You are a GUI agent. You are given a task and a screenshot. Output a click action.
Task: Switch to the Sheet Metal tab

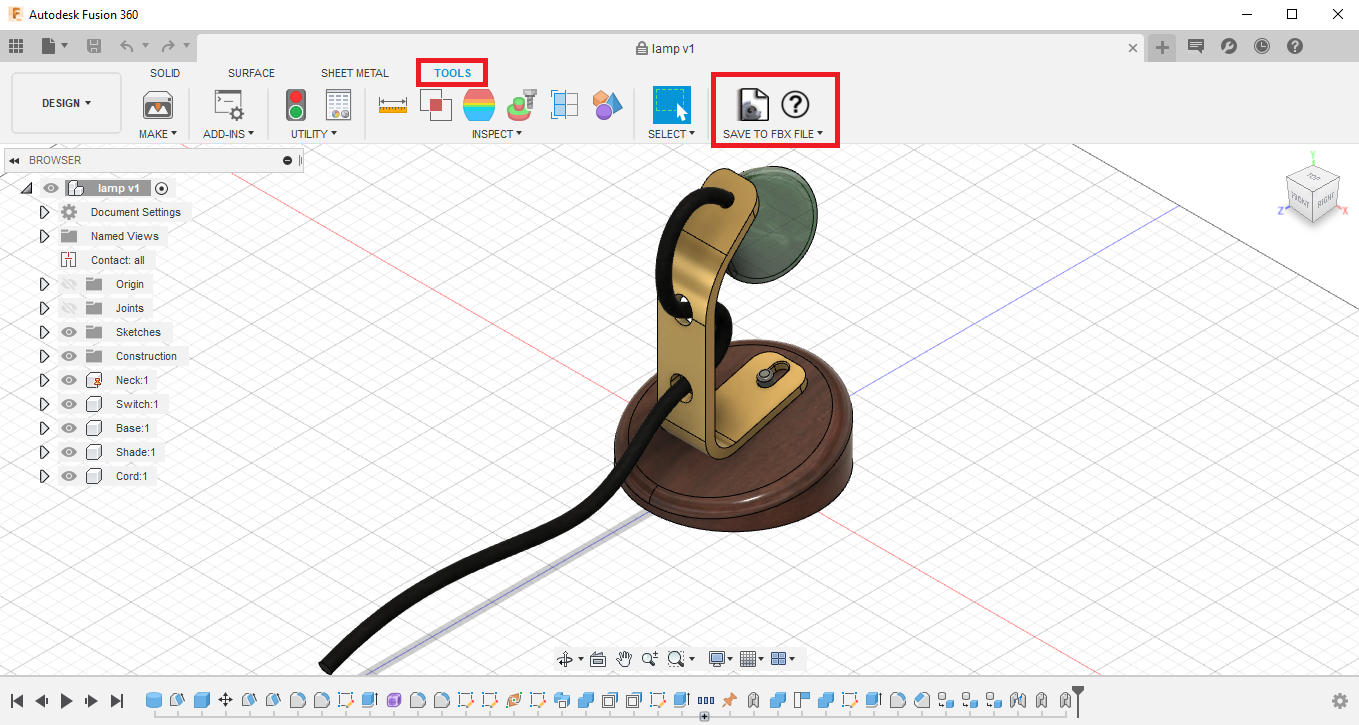[x=354, y=73]
